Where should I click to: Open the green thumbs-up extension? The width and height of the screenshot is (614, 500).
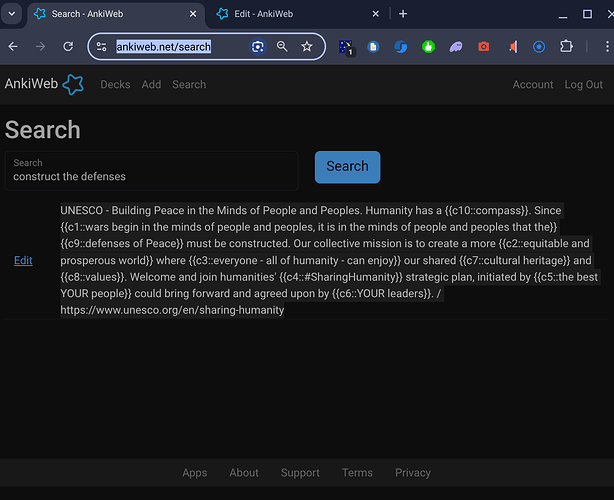click(428, 47)
